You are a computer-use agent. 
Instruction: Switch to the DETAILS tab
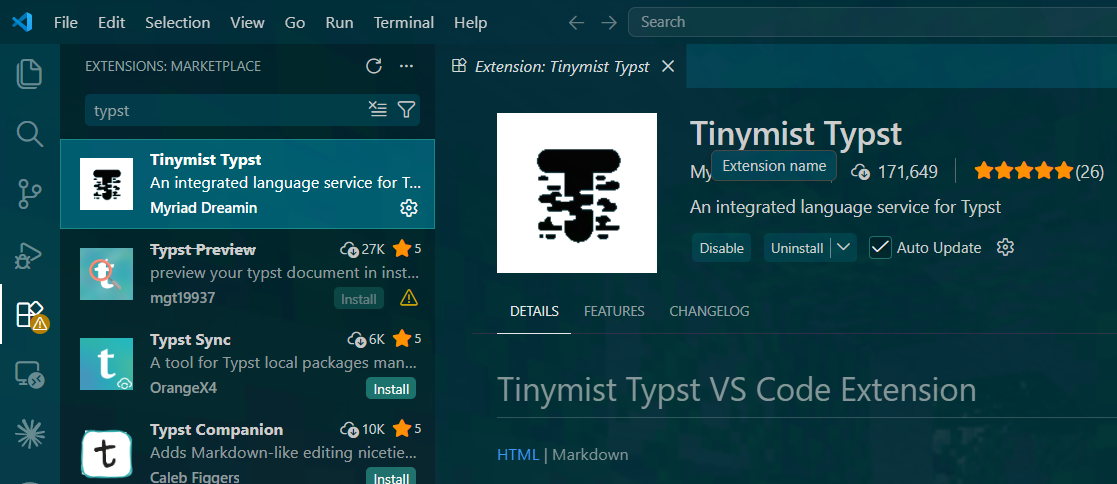(x=534, y=311)
